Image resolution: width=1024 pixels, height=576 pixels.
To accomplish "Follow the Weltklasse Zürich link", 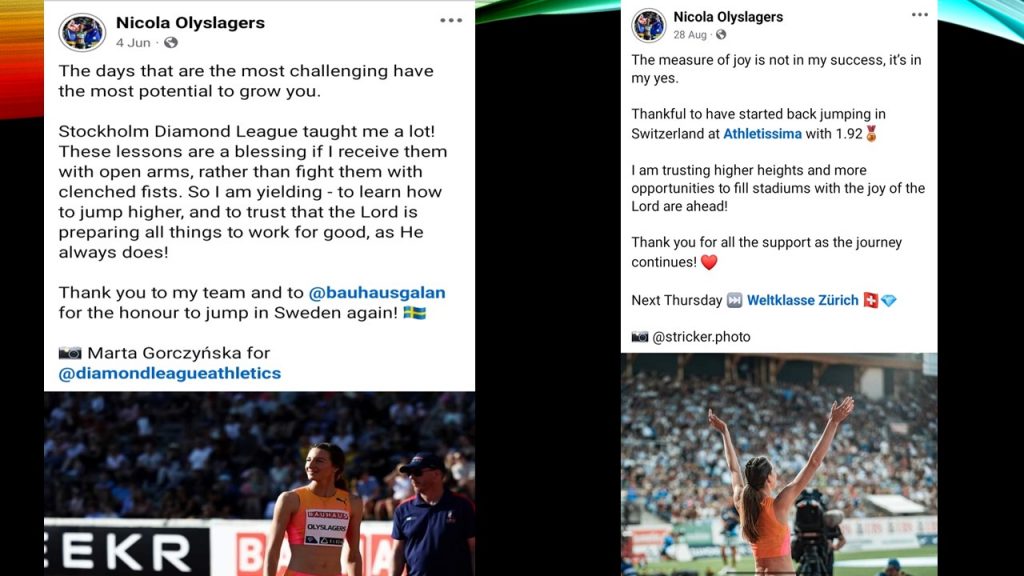I will pos(803,300).
